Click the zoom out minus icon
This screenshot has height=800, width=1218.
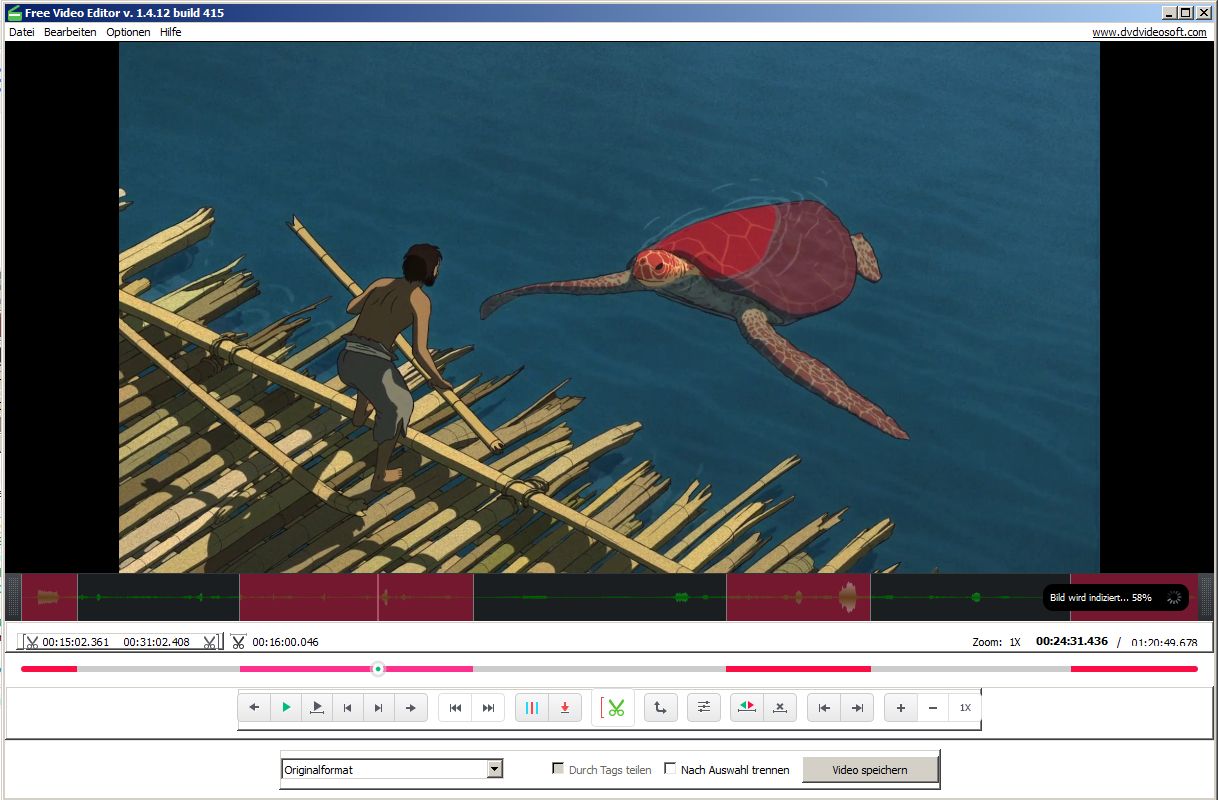tap(933, 708)
